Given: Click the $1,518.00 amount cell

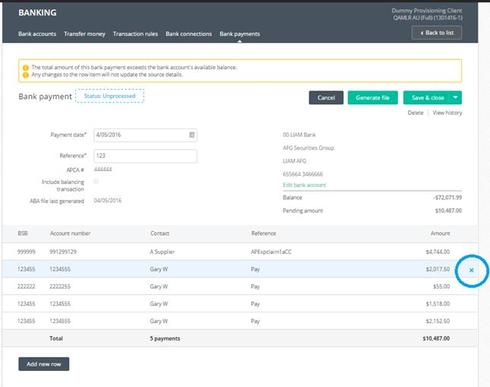Looking at the screenshot, I should (x=438, y=304).
